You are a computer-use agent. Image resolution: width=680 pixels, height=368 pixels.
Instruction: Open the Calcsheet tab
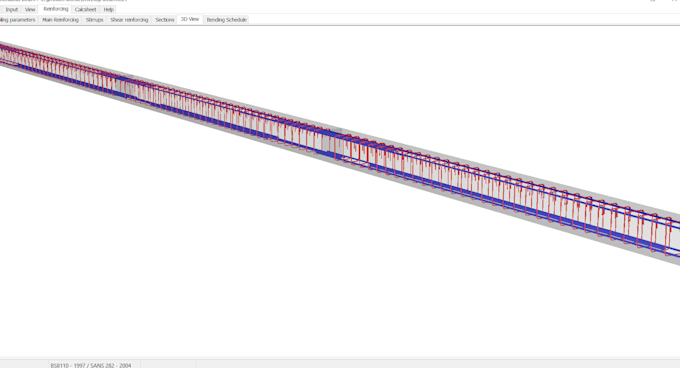[x=85, y=10]
